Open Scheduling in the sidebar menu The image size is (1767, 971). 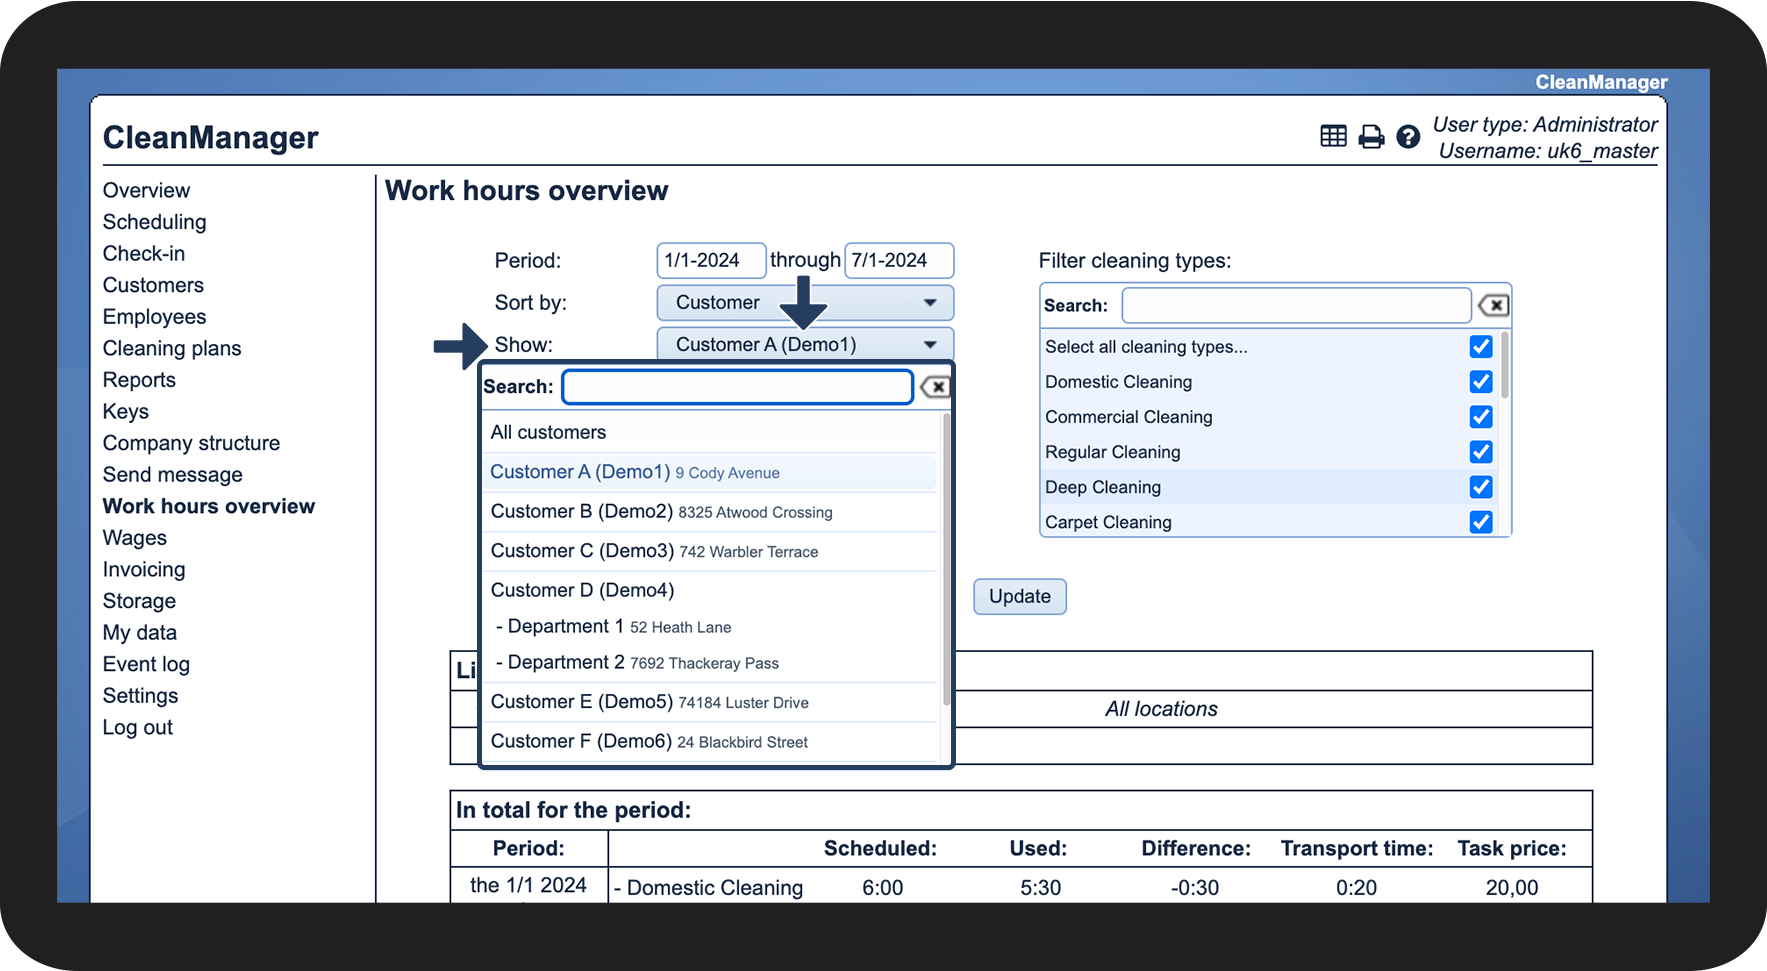pyautogui.click(x=154, y=222)
